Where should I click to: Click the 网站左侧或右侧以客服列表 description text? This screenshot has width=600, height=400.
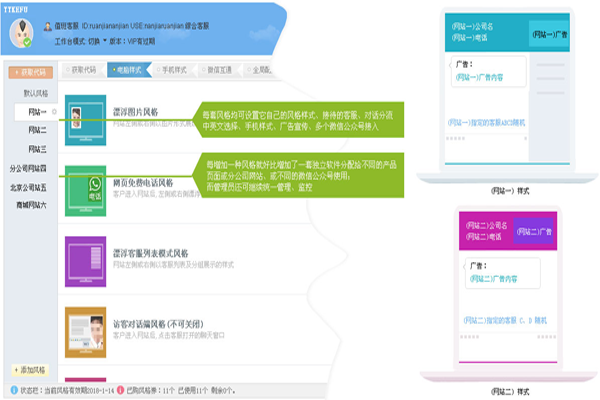173,264
